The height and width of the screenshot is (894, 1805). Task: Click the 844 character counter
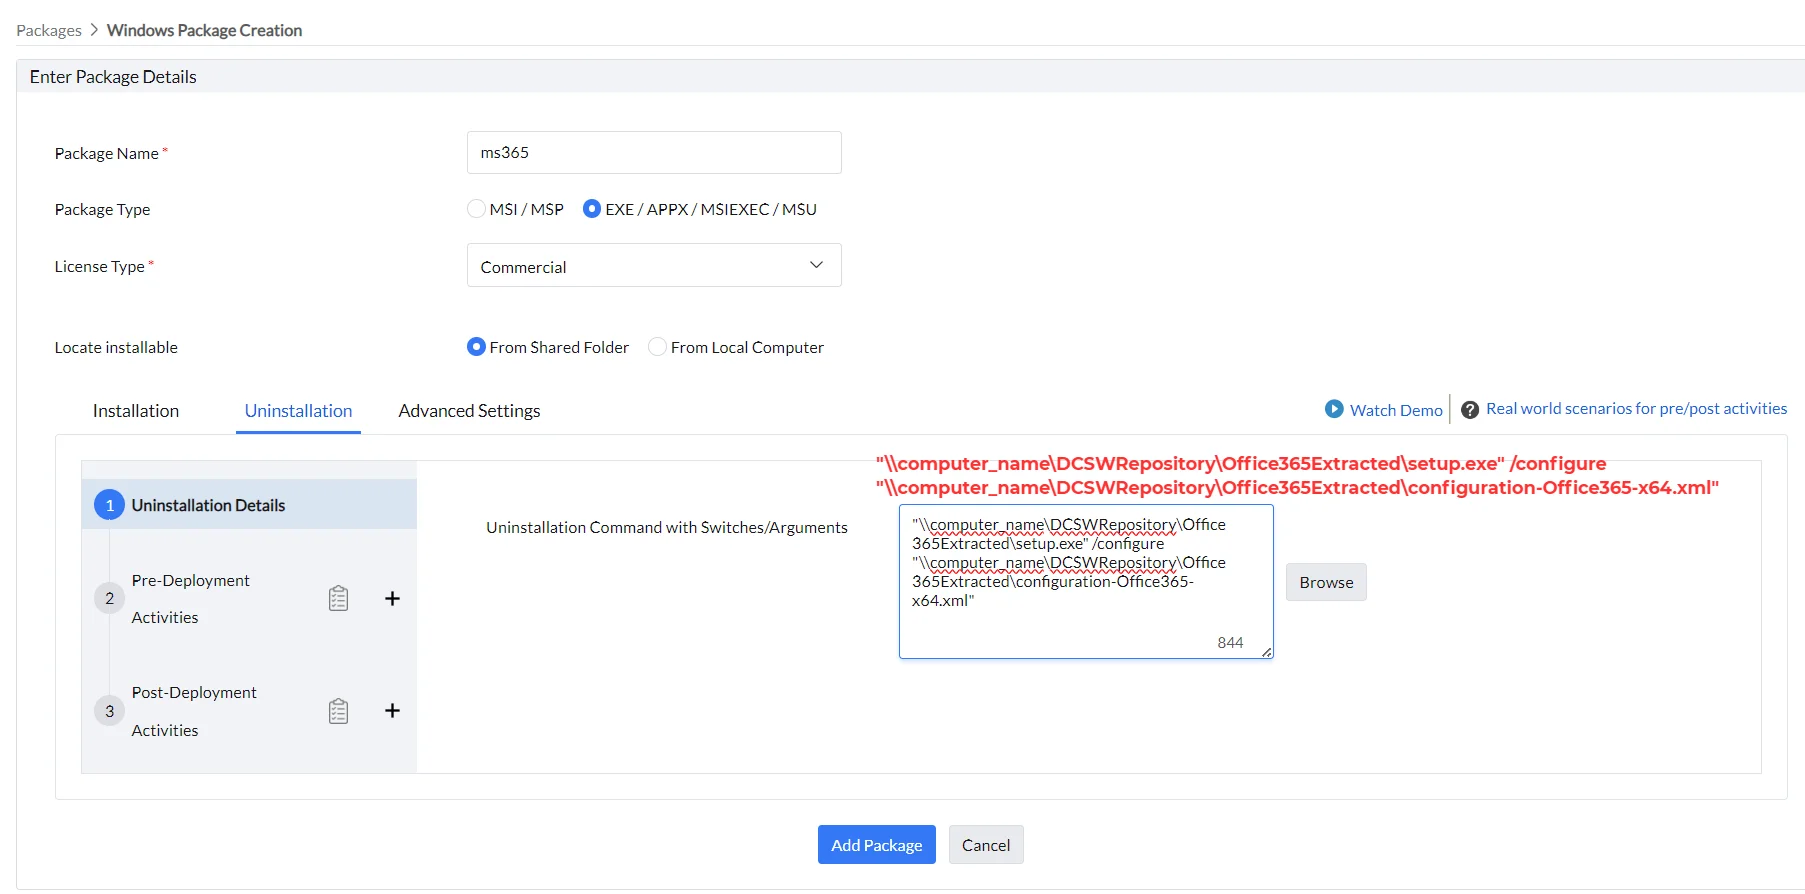pos(1230,643)
